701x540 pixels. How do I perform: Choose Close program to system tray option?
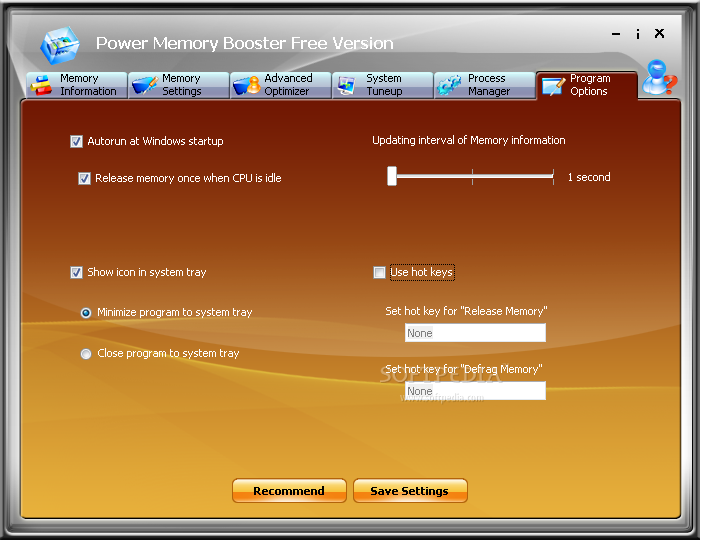point(86,354)
